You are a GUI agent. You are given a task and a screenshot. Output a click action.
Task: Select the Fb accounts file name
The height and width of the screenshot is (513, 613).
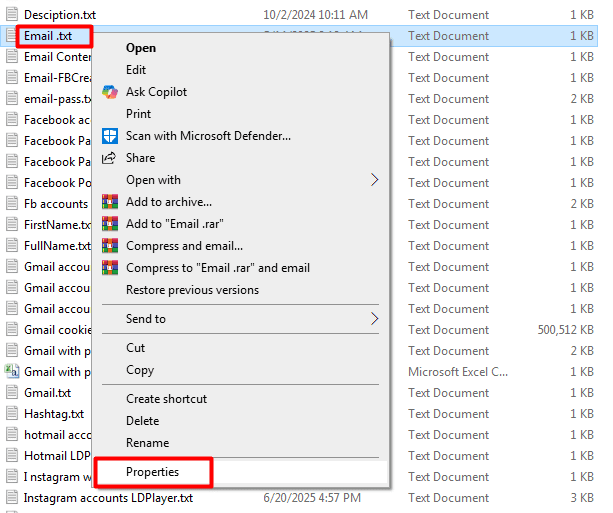click(x=56, y=204)
